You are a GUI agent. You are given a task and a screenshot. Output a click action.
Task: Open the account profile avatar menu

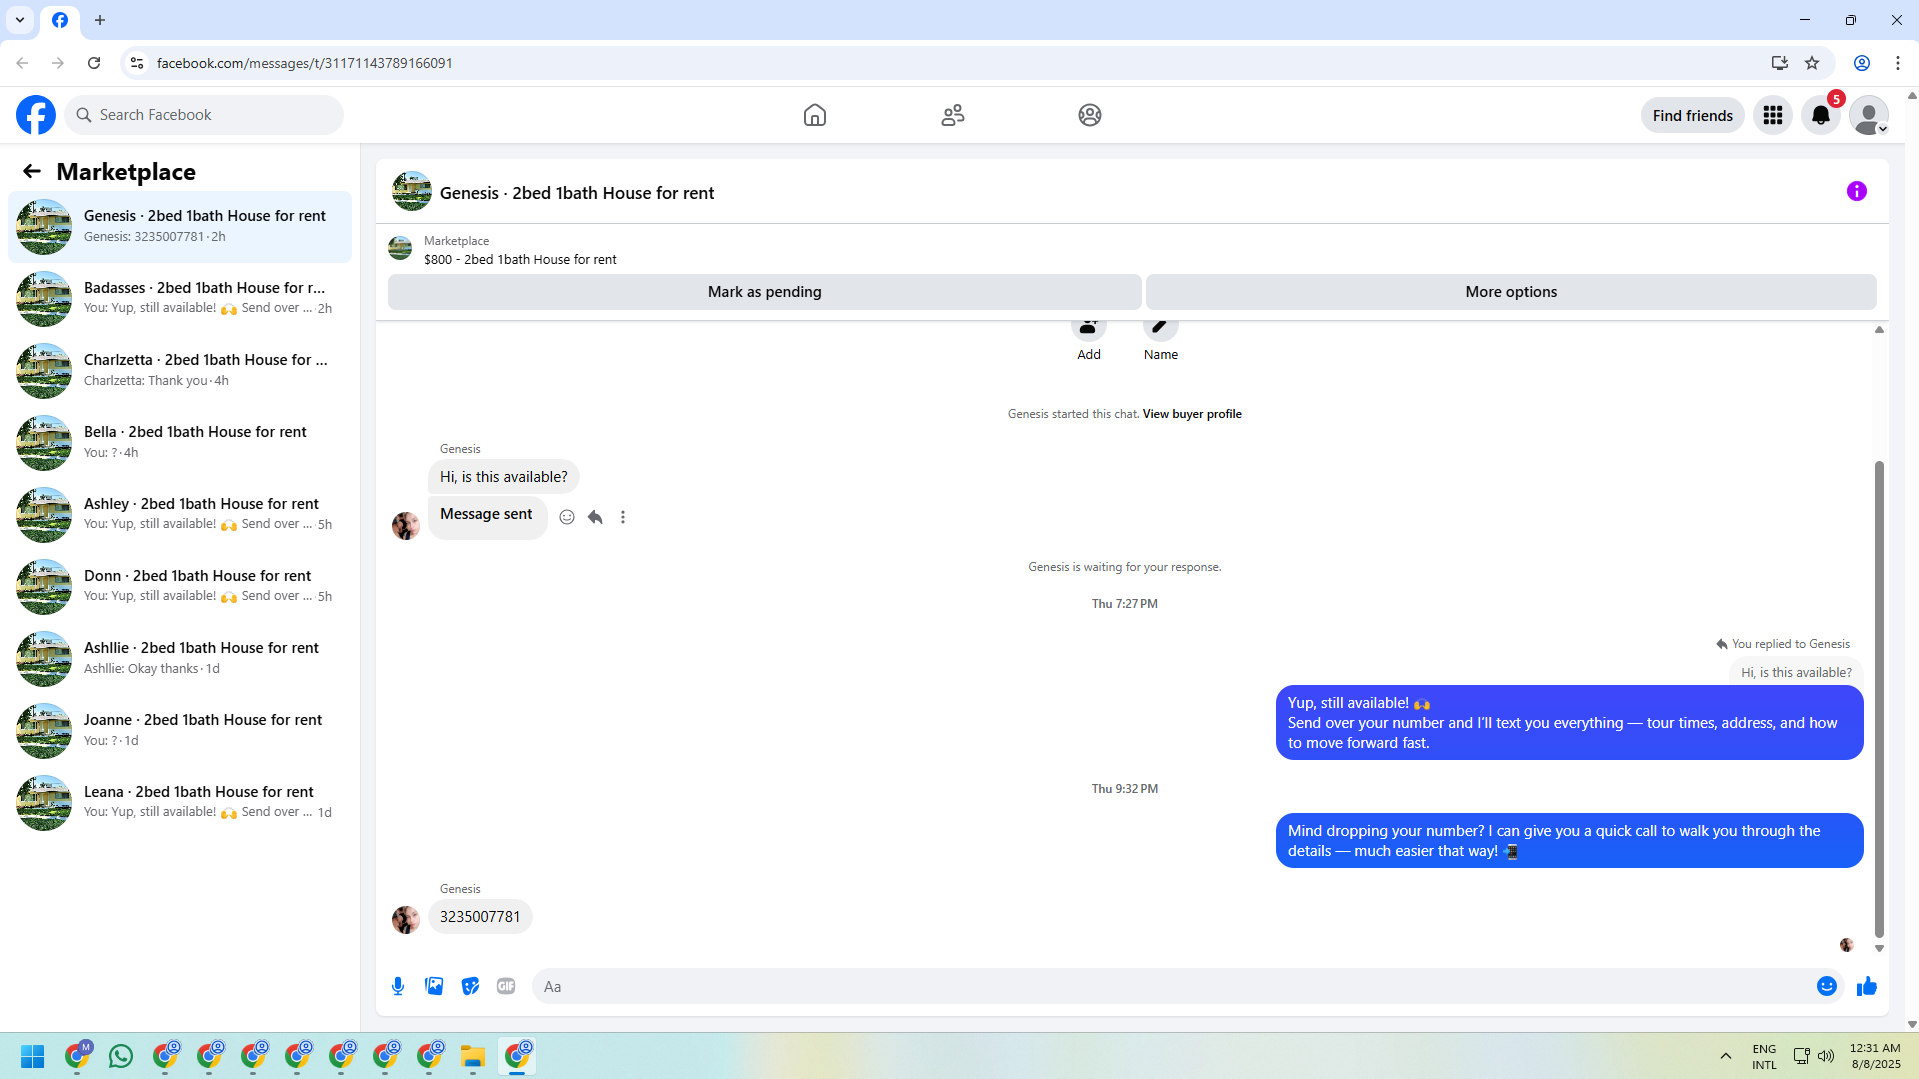[x=1869, y=115]
